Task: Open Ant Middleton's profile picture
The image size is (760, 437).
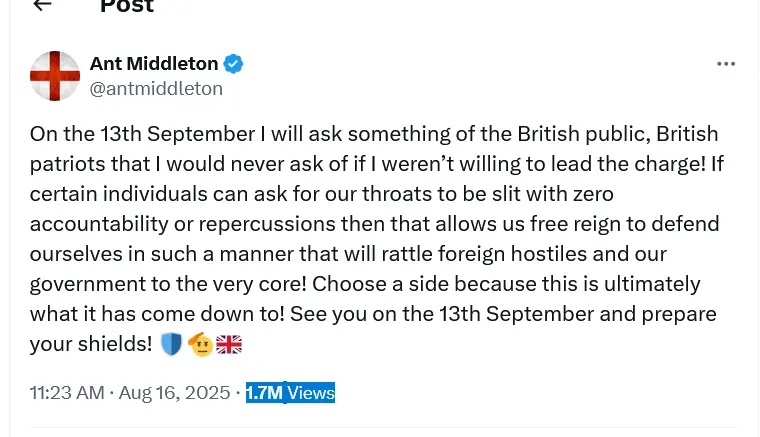Action: click(55, 76)
